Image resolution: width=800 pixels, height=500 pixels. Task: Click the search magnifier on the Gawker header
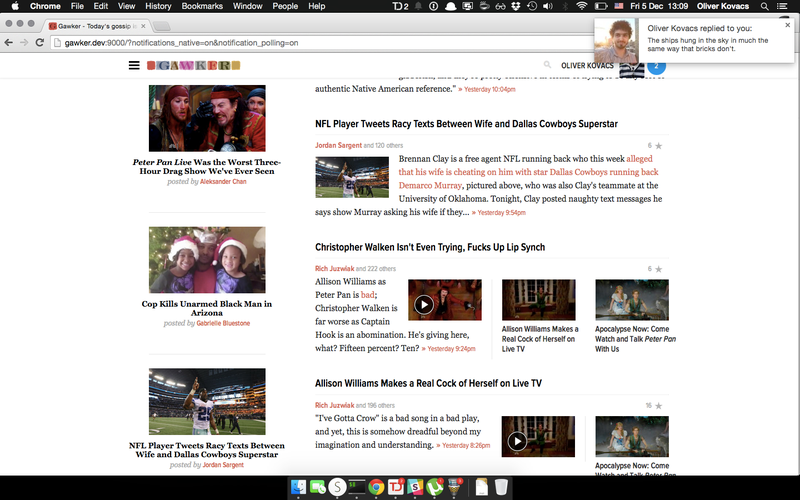point(547,65)
